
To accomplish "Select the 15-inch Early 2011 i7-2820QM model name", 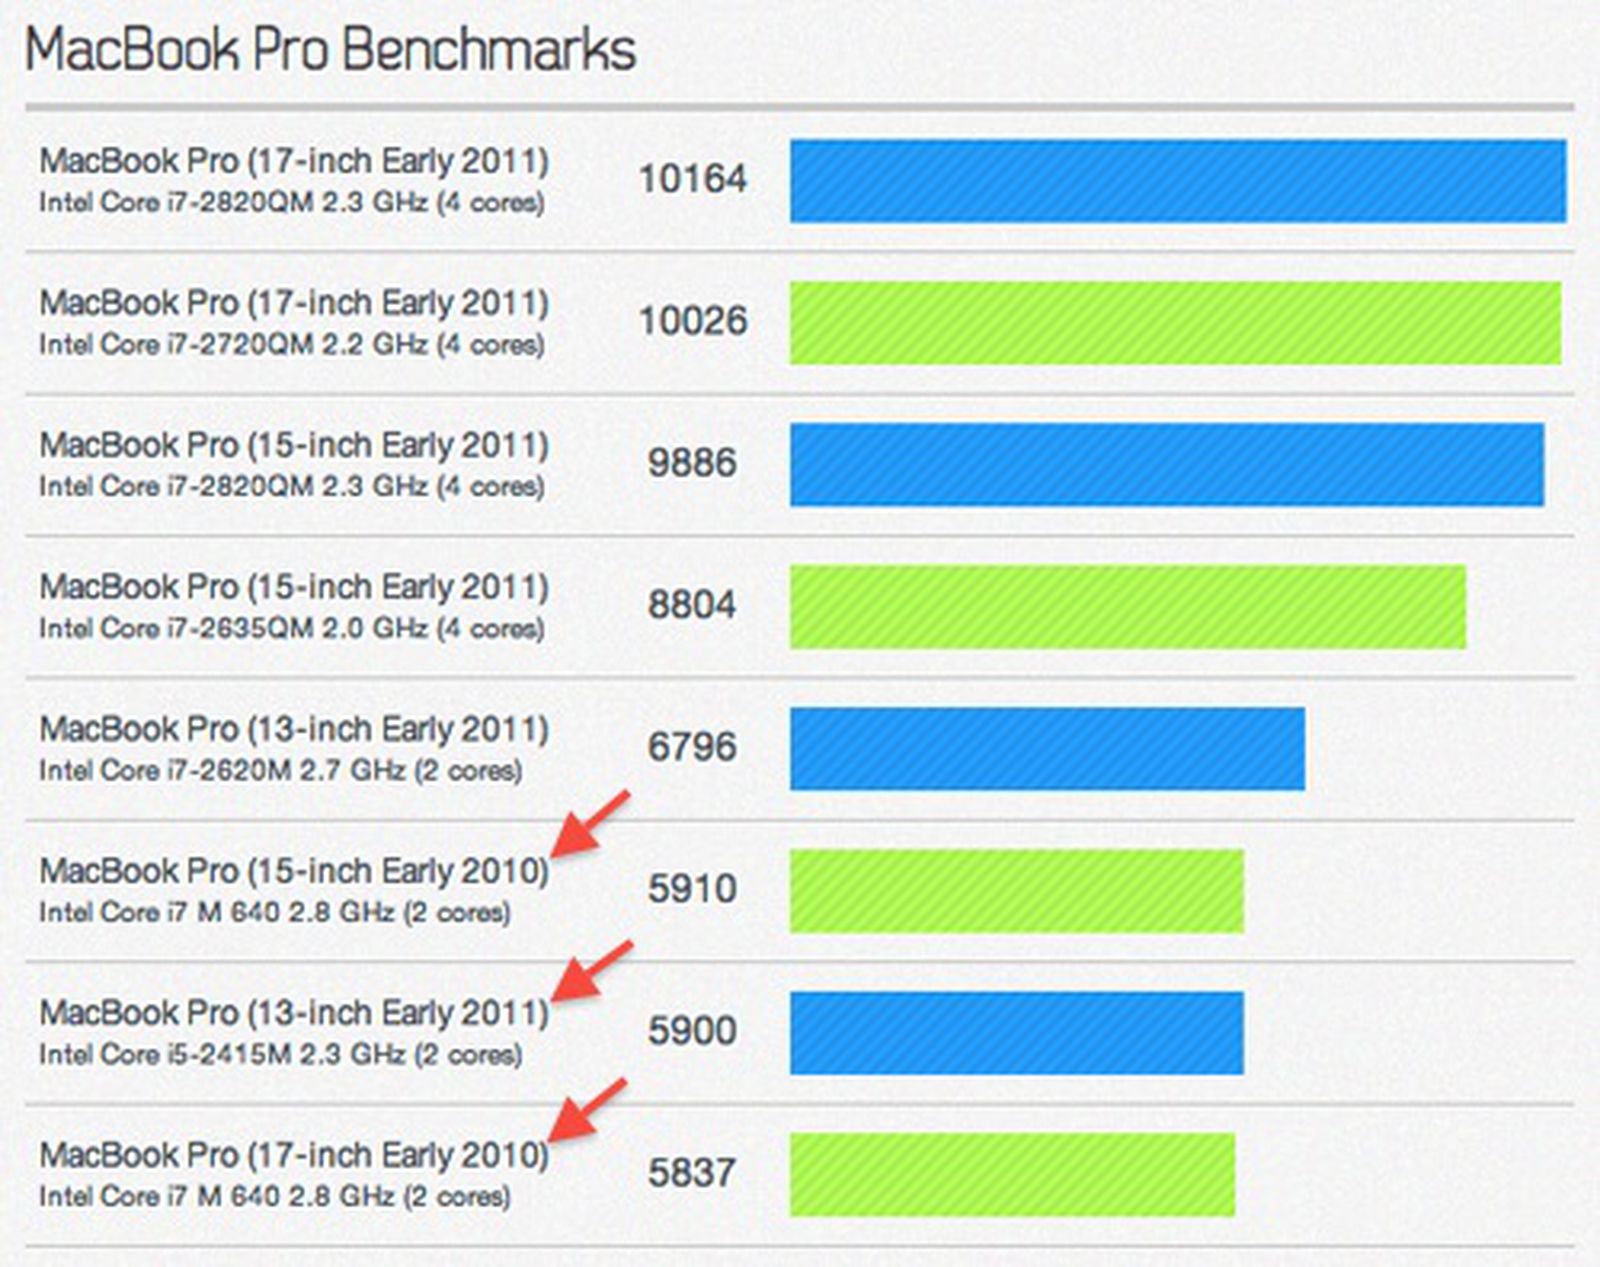I will [x=294, y=445].
